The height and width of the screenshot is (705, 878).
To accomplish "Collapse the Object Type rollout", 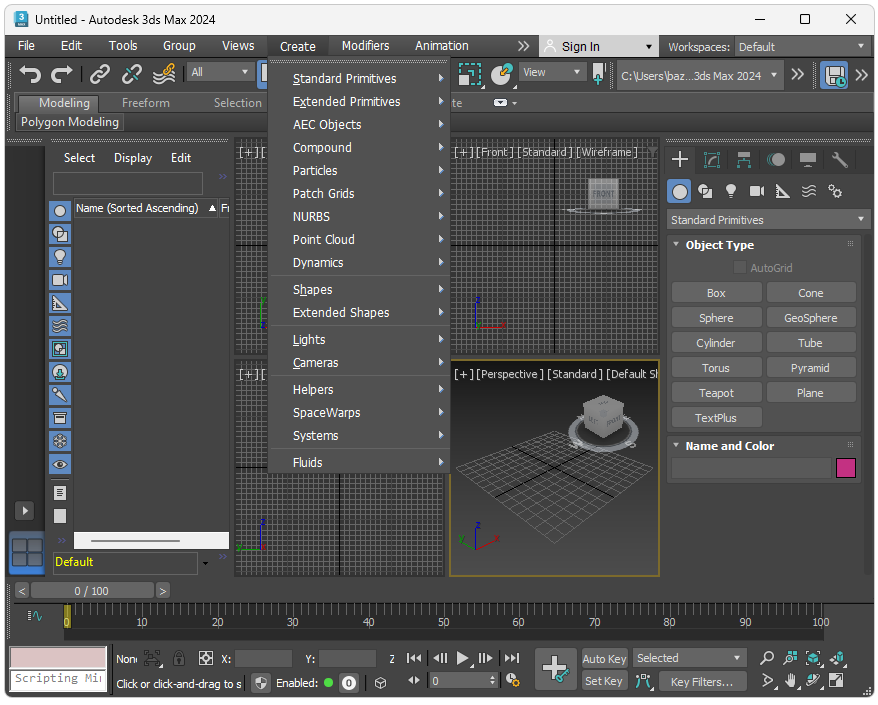I will 676,245.
